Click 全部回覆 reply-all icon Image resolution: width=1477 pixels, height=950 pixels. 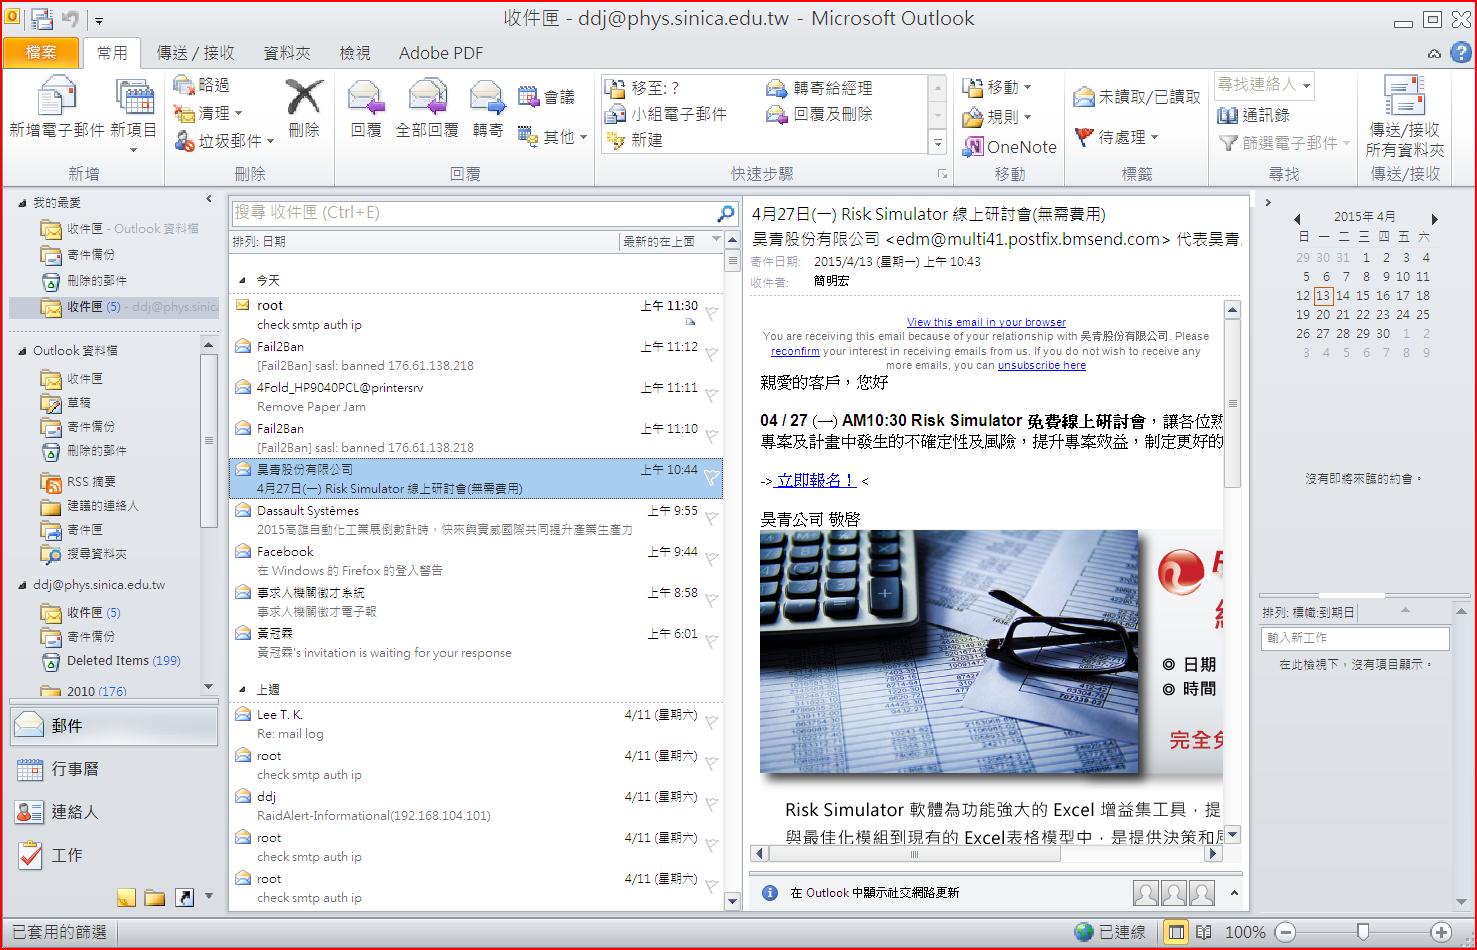coord(427,108)
